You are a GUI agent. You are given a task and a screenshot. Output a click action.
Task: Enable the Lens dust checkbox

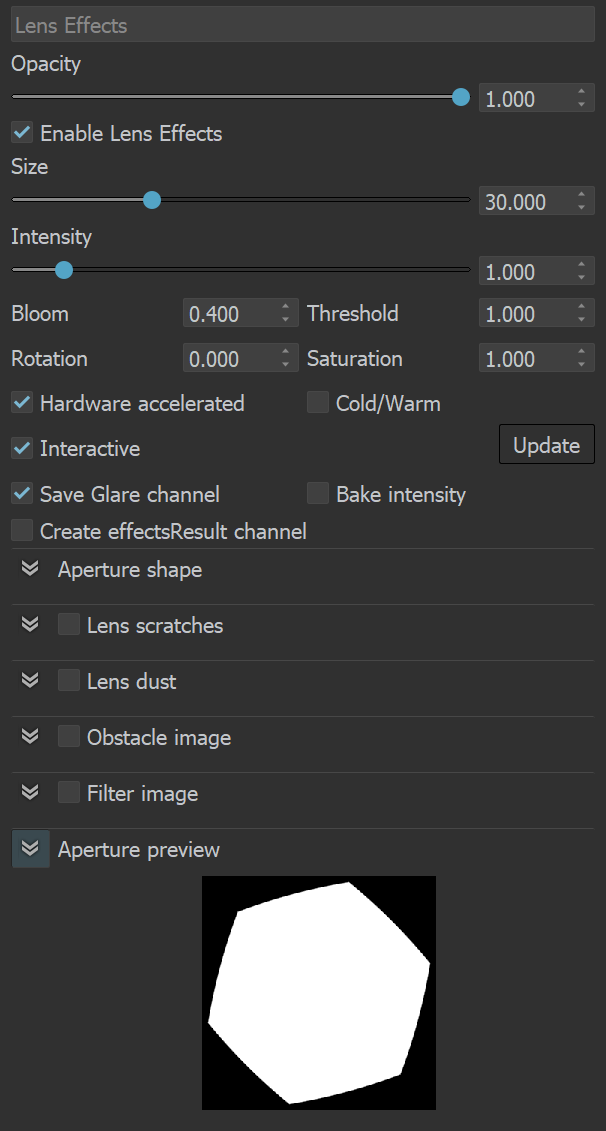coord(68,680)
